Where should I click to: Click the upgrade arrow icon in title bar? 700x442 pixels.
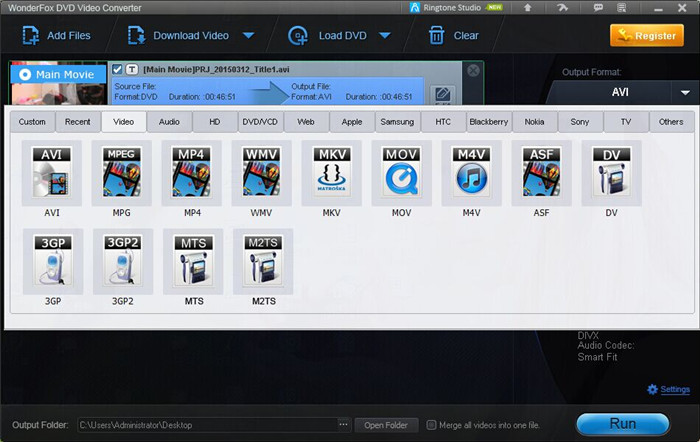pyautogui.click(x=528, y=8)
